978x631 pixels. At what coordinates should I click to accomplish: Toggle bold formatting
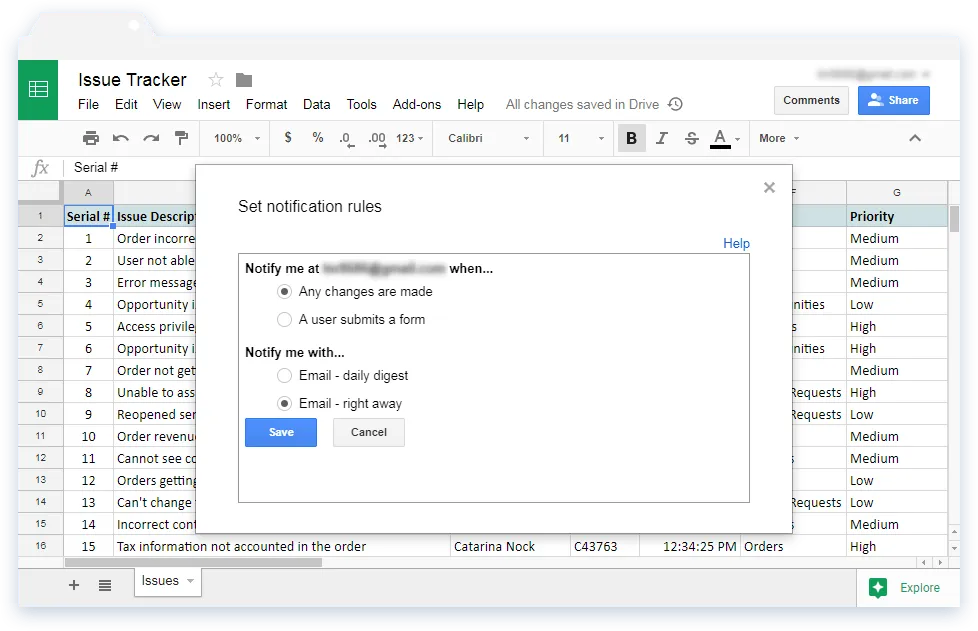(x=631, y=138)
